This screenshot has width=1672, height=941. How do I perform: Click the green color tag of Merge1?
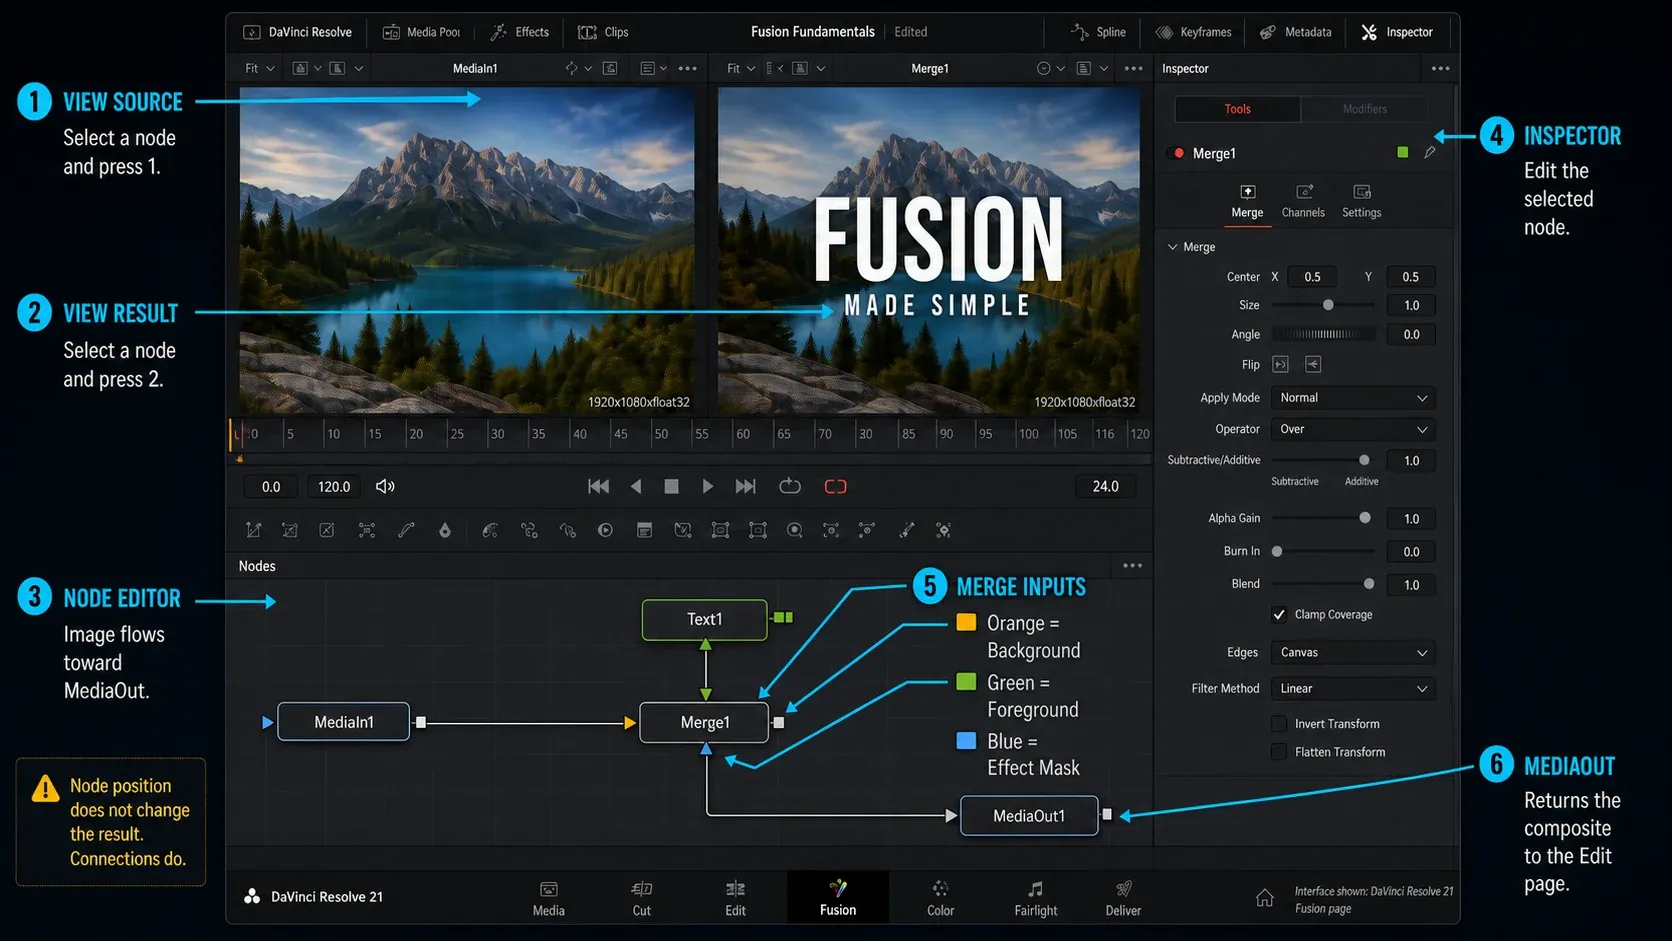(1402, 152)
